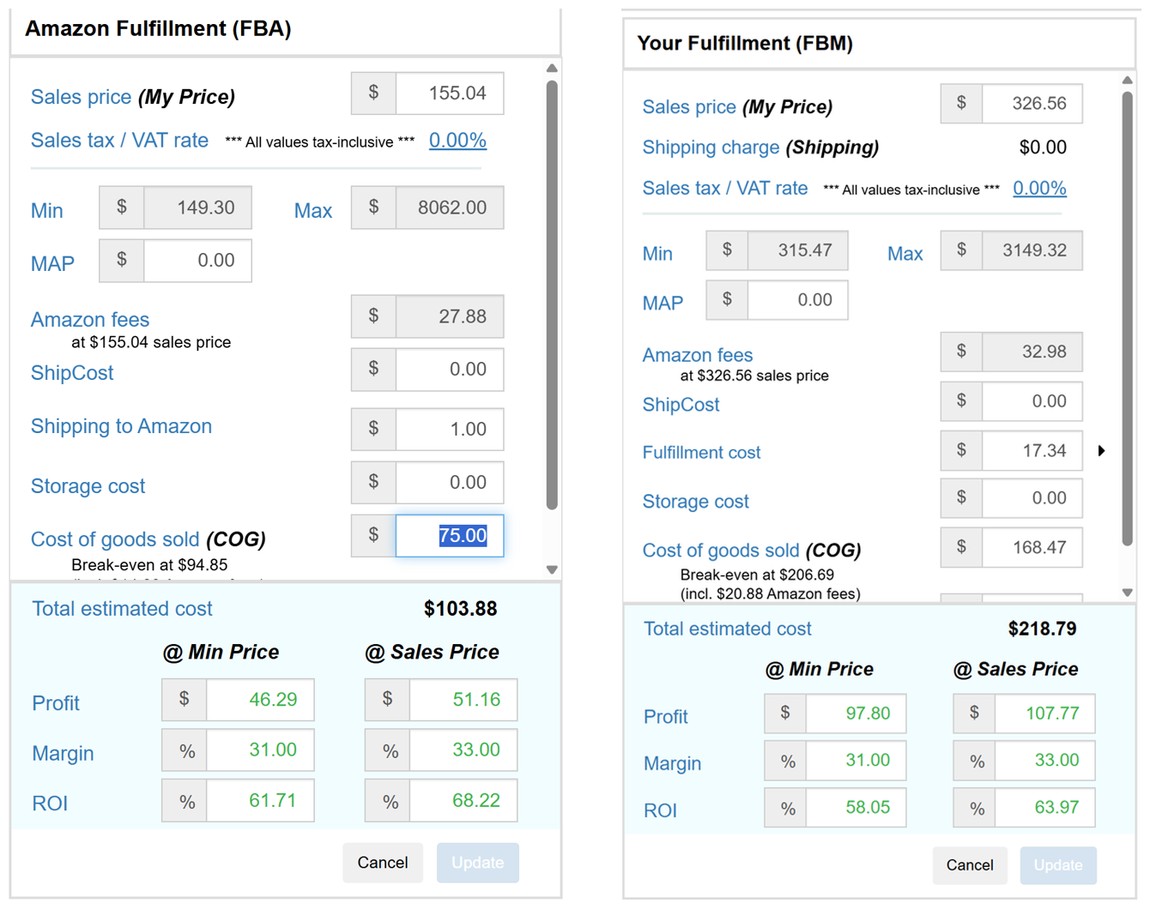Click FBM MAP input field
The image size is (1150, 909).
click(x=798, y=300)
